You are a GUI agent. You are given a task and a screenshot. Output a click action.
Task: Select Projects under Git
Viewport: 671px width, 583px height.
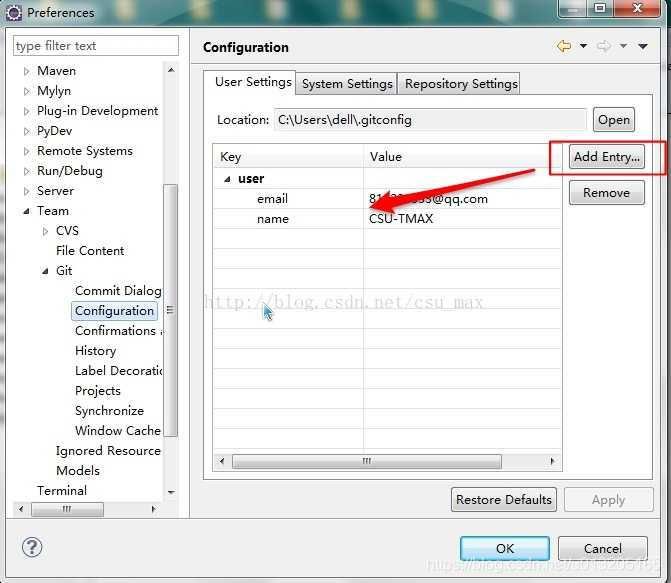pos(98,391)
